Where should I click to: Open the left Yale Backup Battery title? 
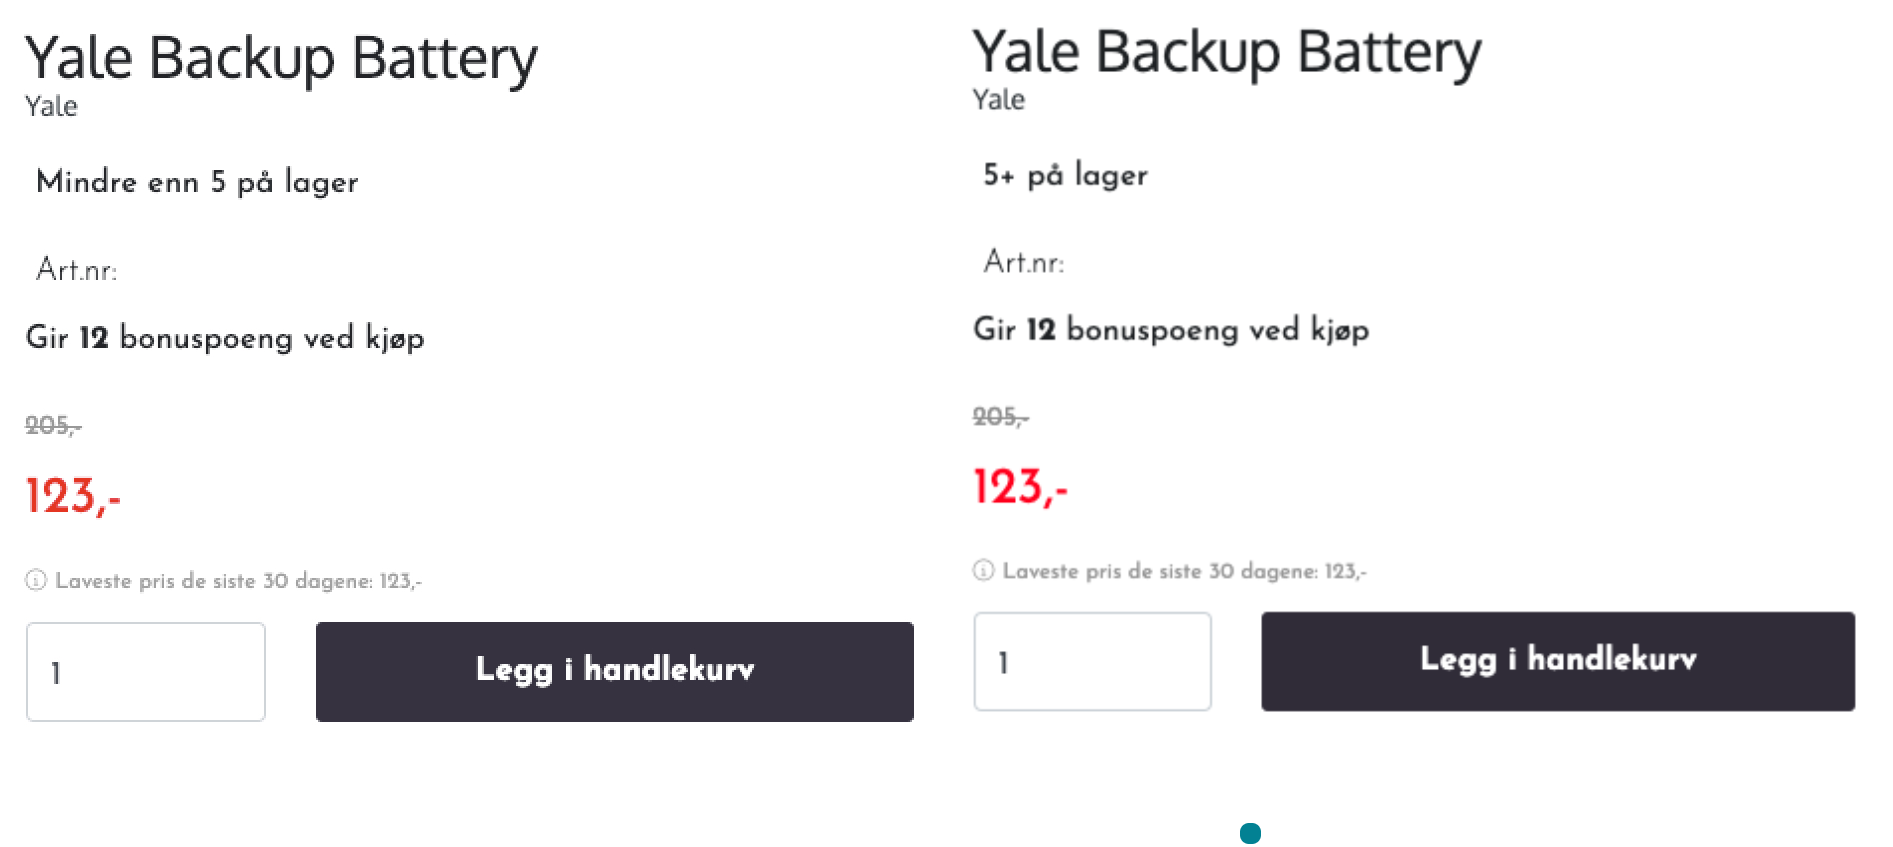281,58
